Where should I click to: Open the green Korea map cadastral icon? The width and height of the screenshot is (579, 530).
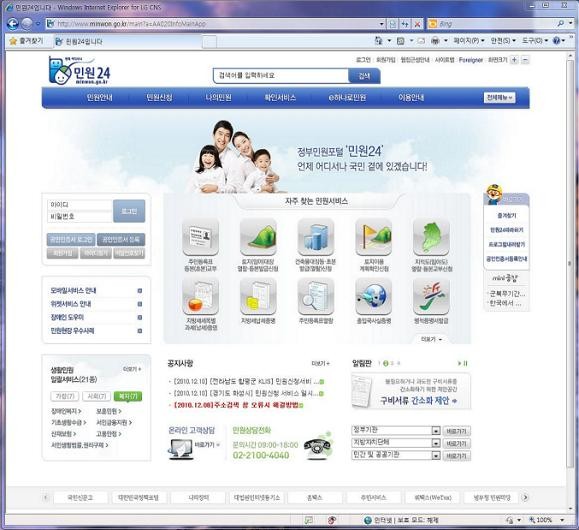(x=431, y=237)
